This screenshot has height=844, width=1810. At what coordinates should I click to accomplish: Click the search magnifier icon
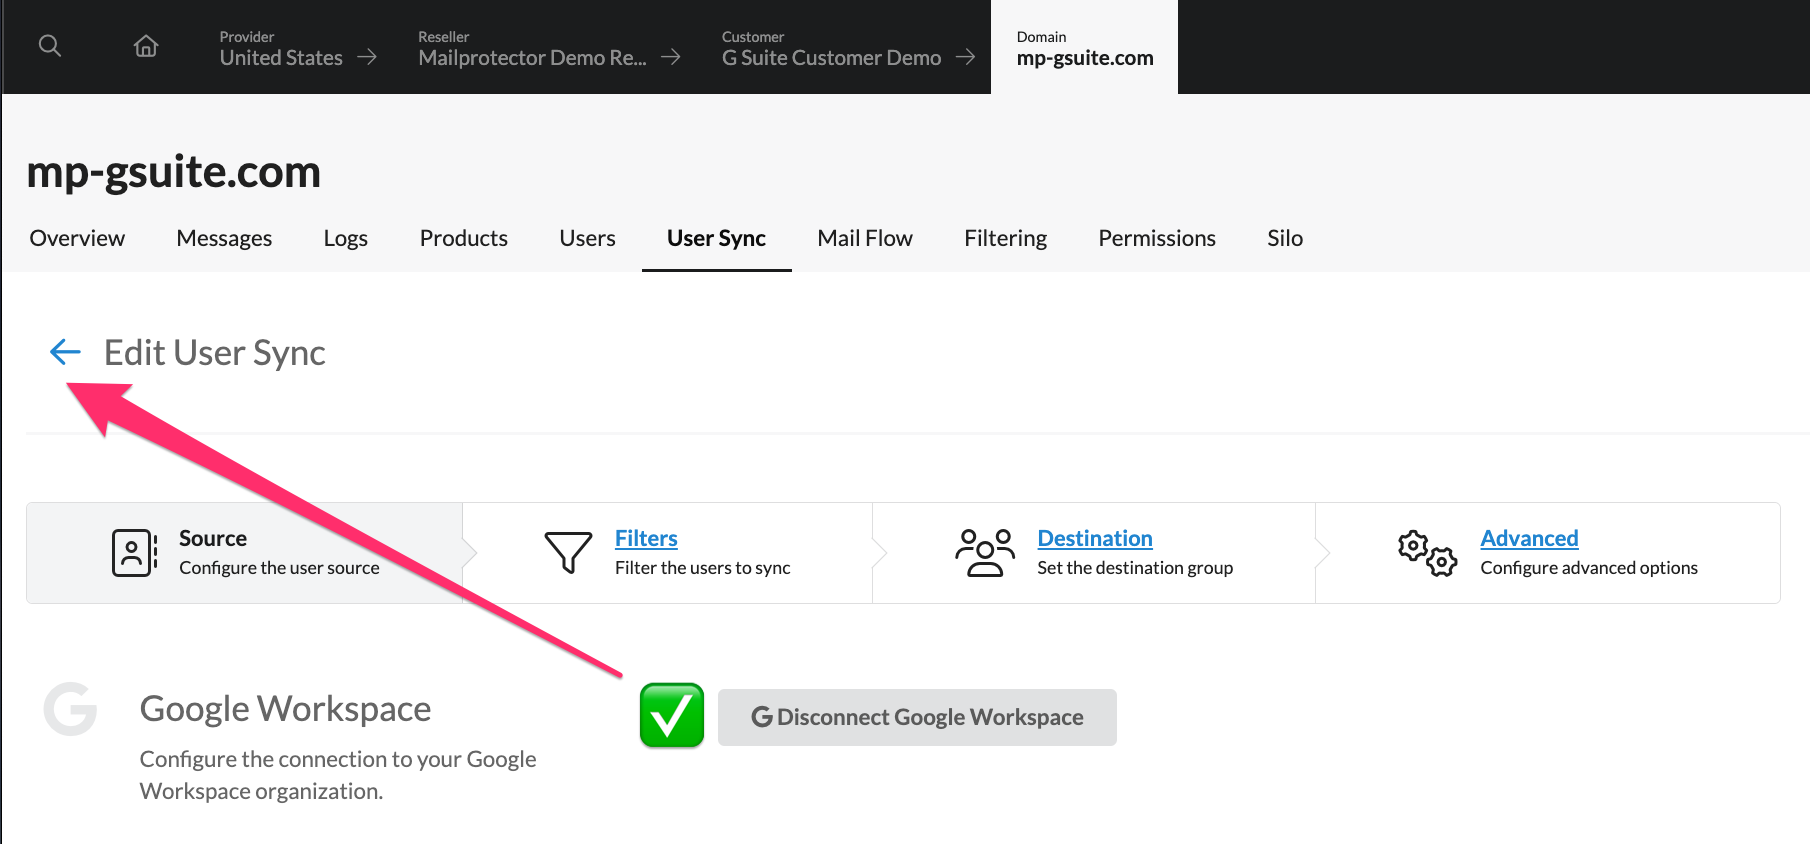pyautogui.click(x=50, y=46)
